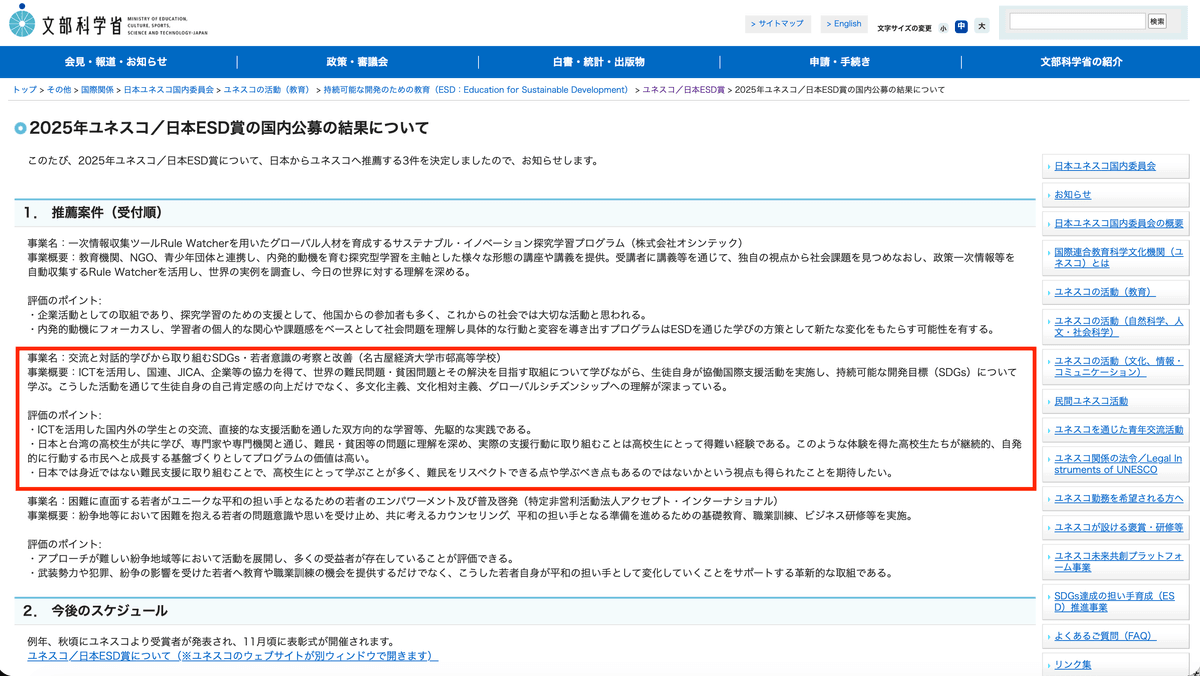Open the サイトマップ sitemap link
This screenshot has height=676, width=1200.
[778, 24]
